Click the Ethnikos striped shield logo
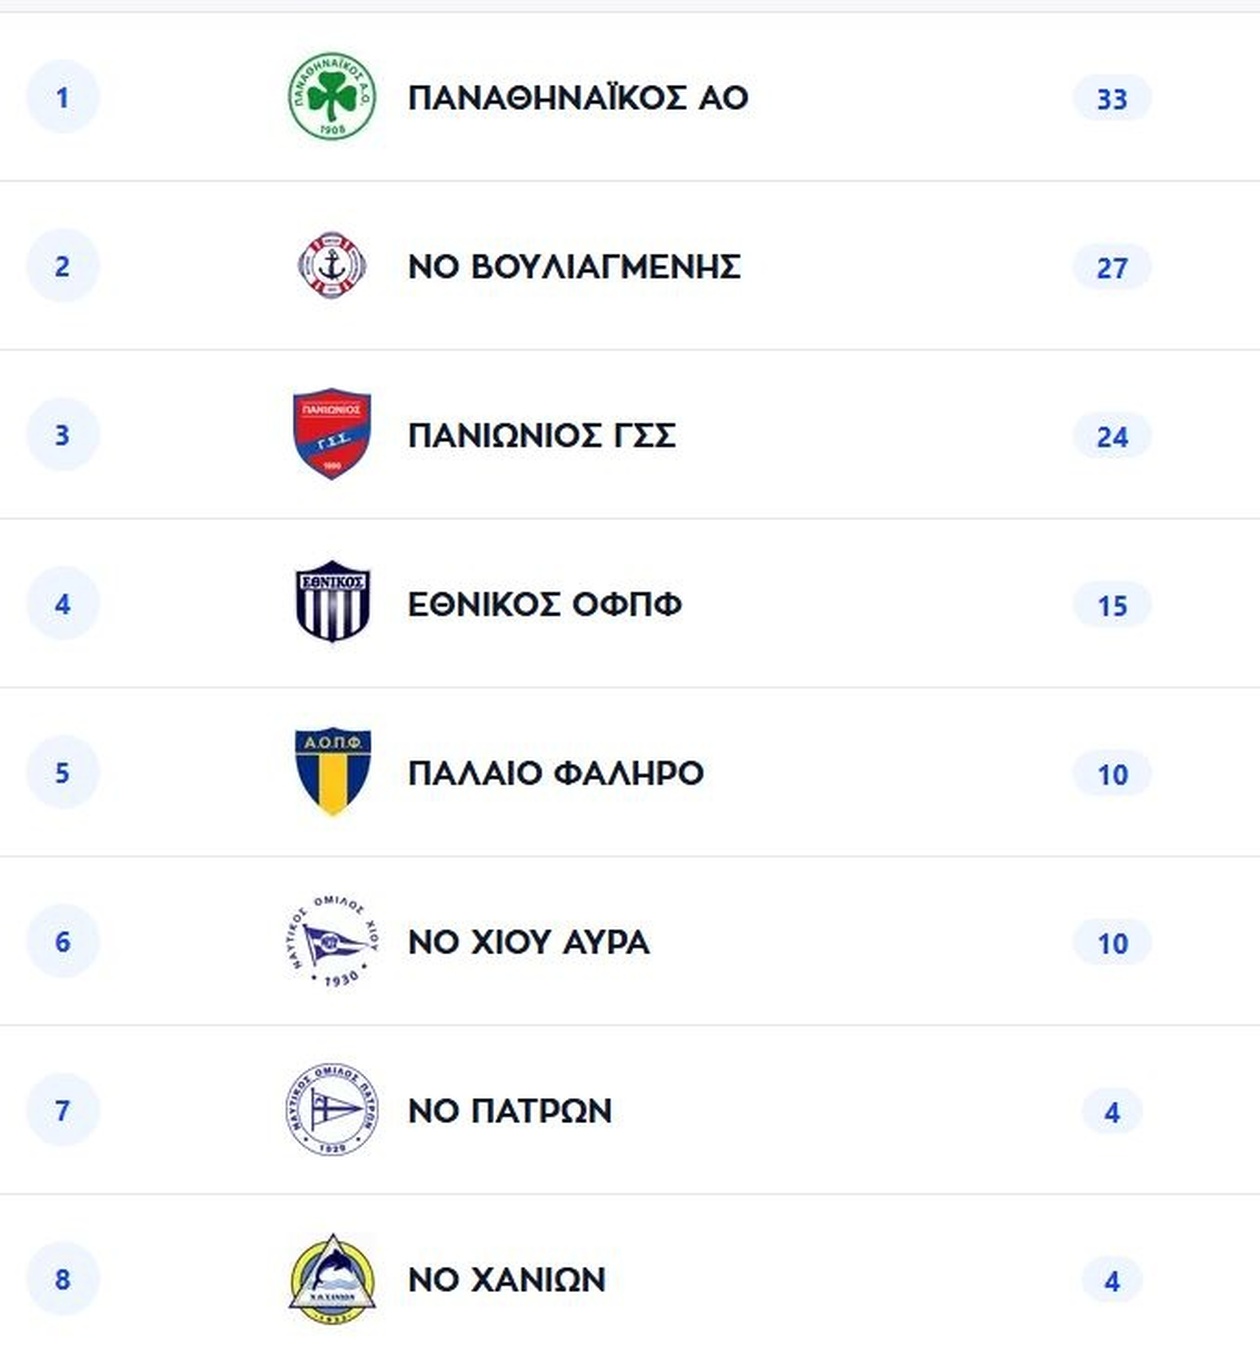Viewport: 1260px width, 1362px height. click(x=332, y=602)
